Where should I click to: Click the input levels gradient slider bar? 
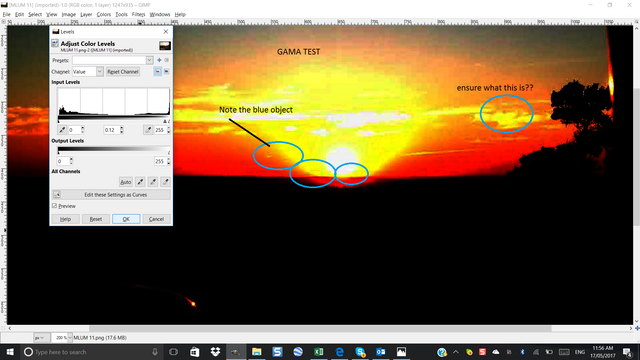(x=114, y=119)
